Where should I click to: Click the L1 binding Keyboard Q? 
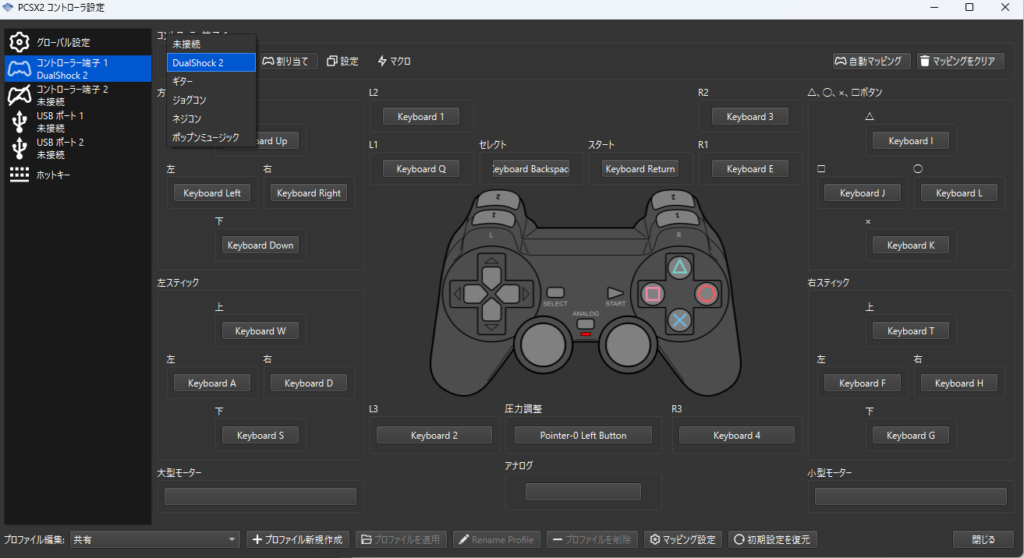click(421, 169)
